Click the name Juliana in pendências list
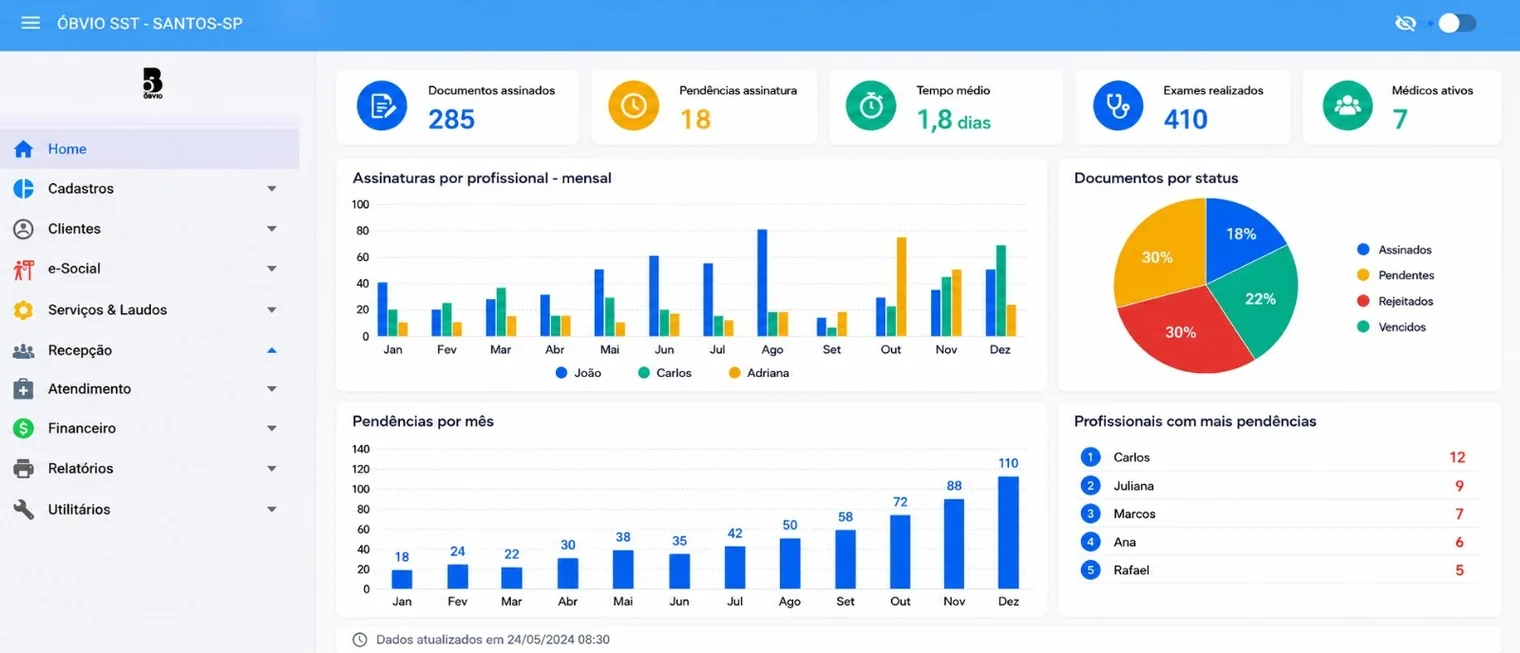 (x=1134, y=486)
